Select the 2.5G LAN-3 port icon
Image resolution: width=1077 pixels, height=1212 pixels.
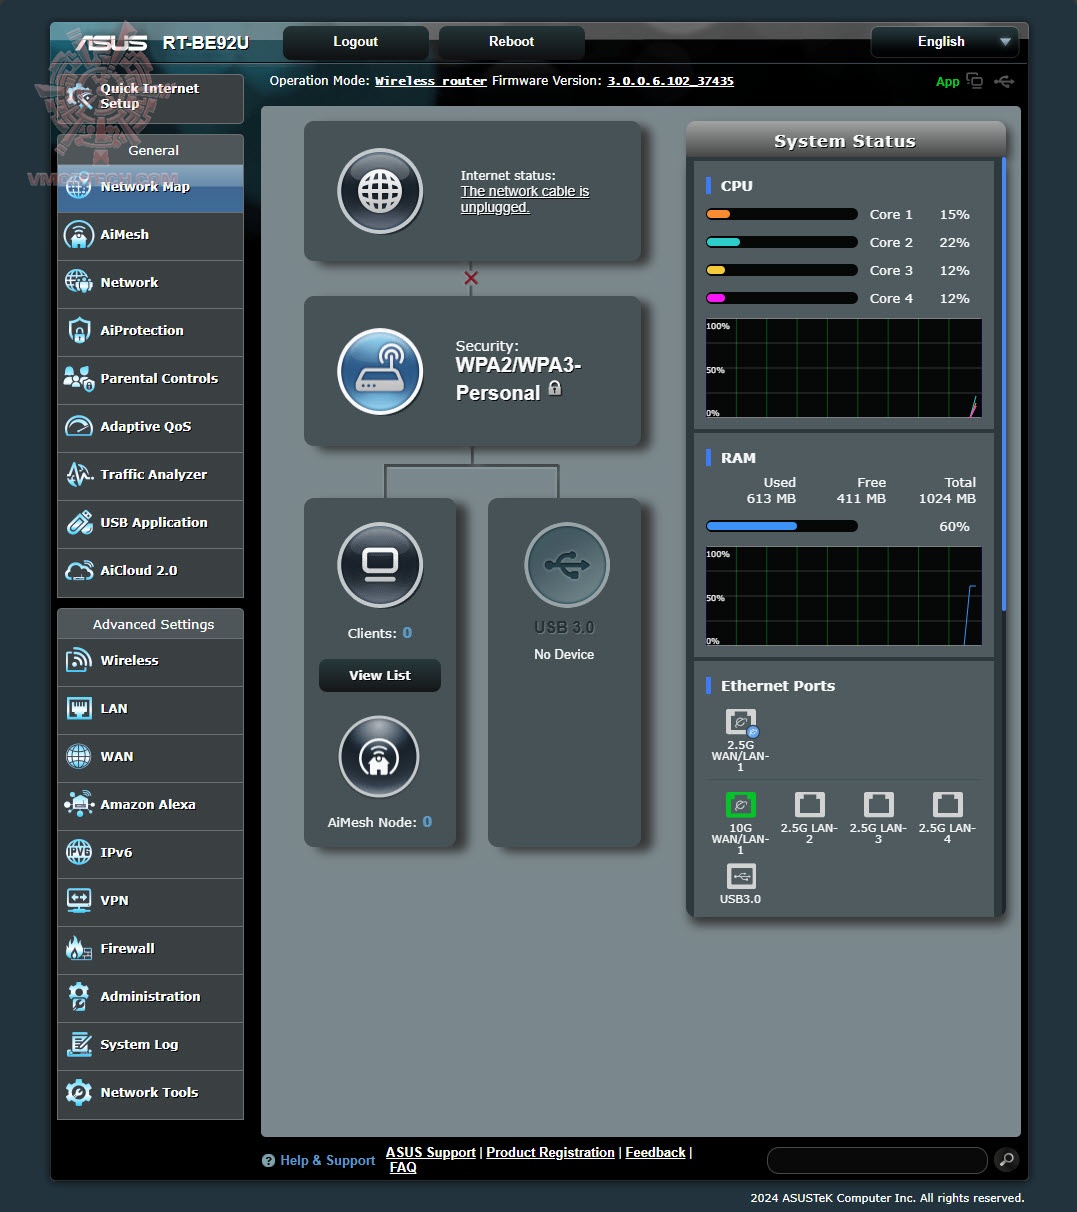tap(879, 805)
